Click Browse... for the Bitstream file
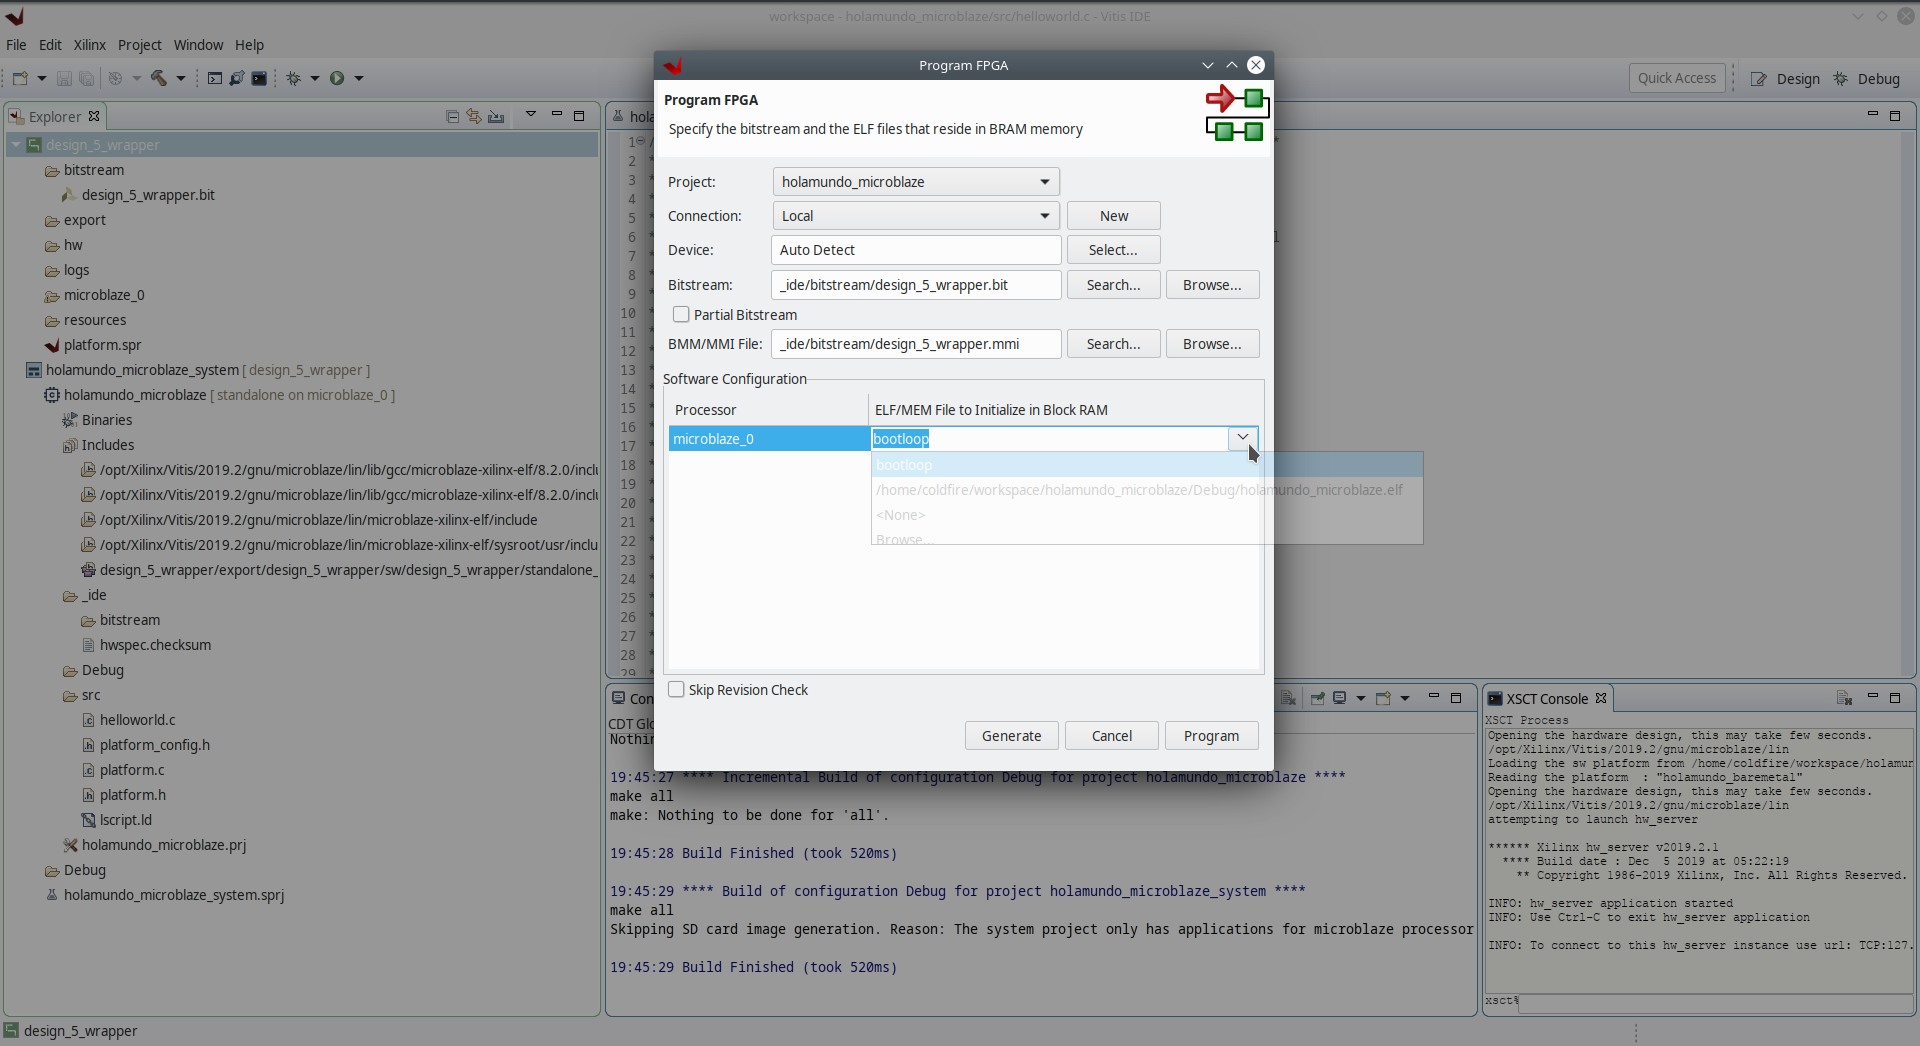This screenshot has width=1920, height=1046. [1212, 285]
